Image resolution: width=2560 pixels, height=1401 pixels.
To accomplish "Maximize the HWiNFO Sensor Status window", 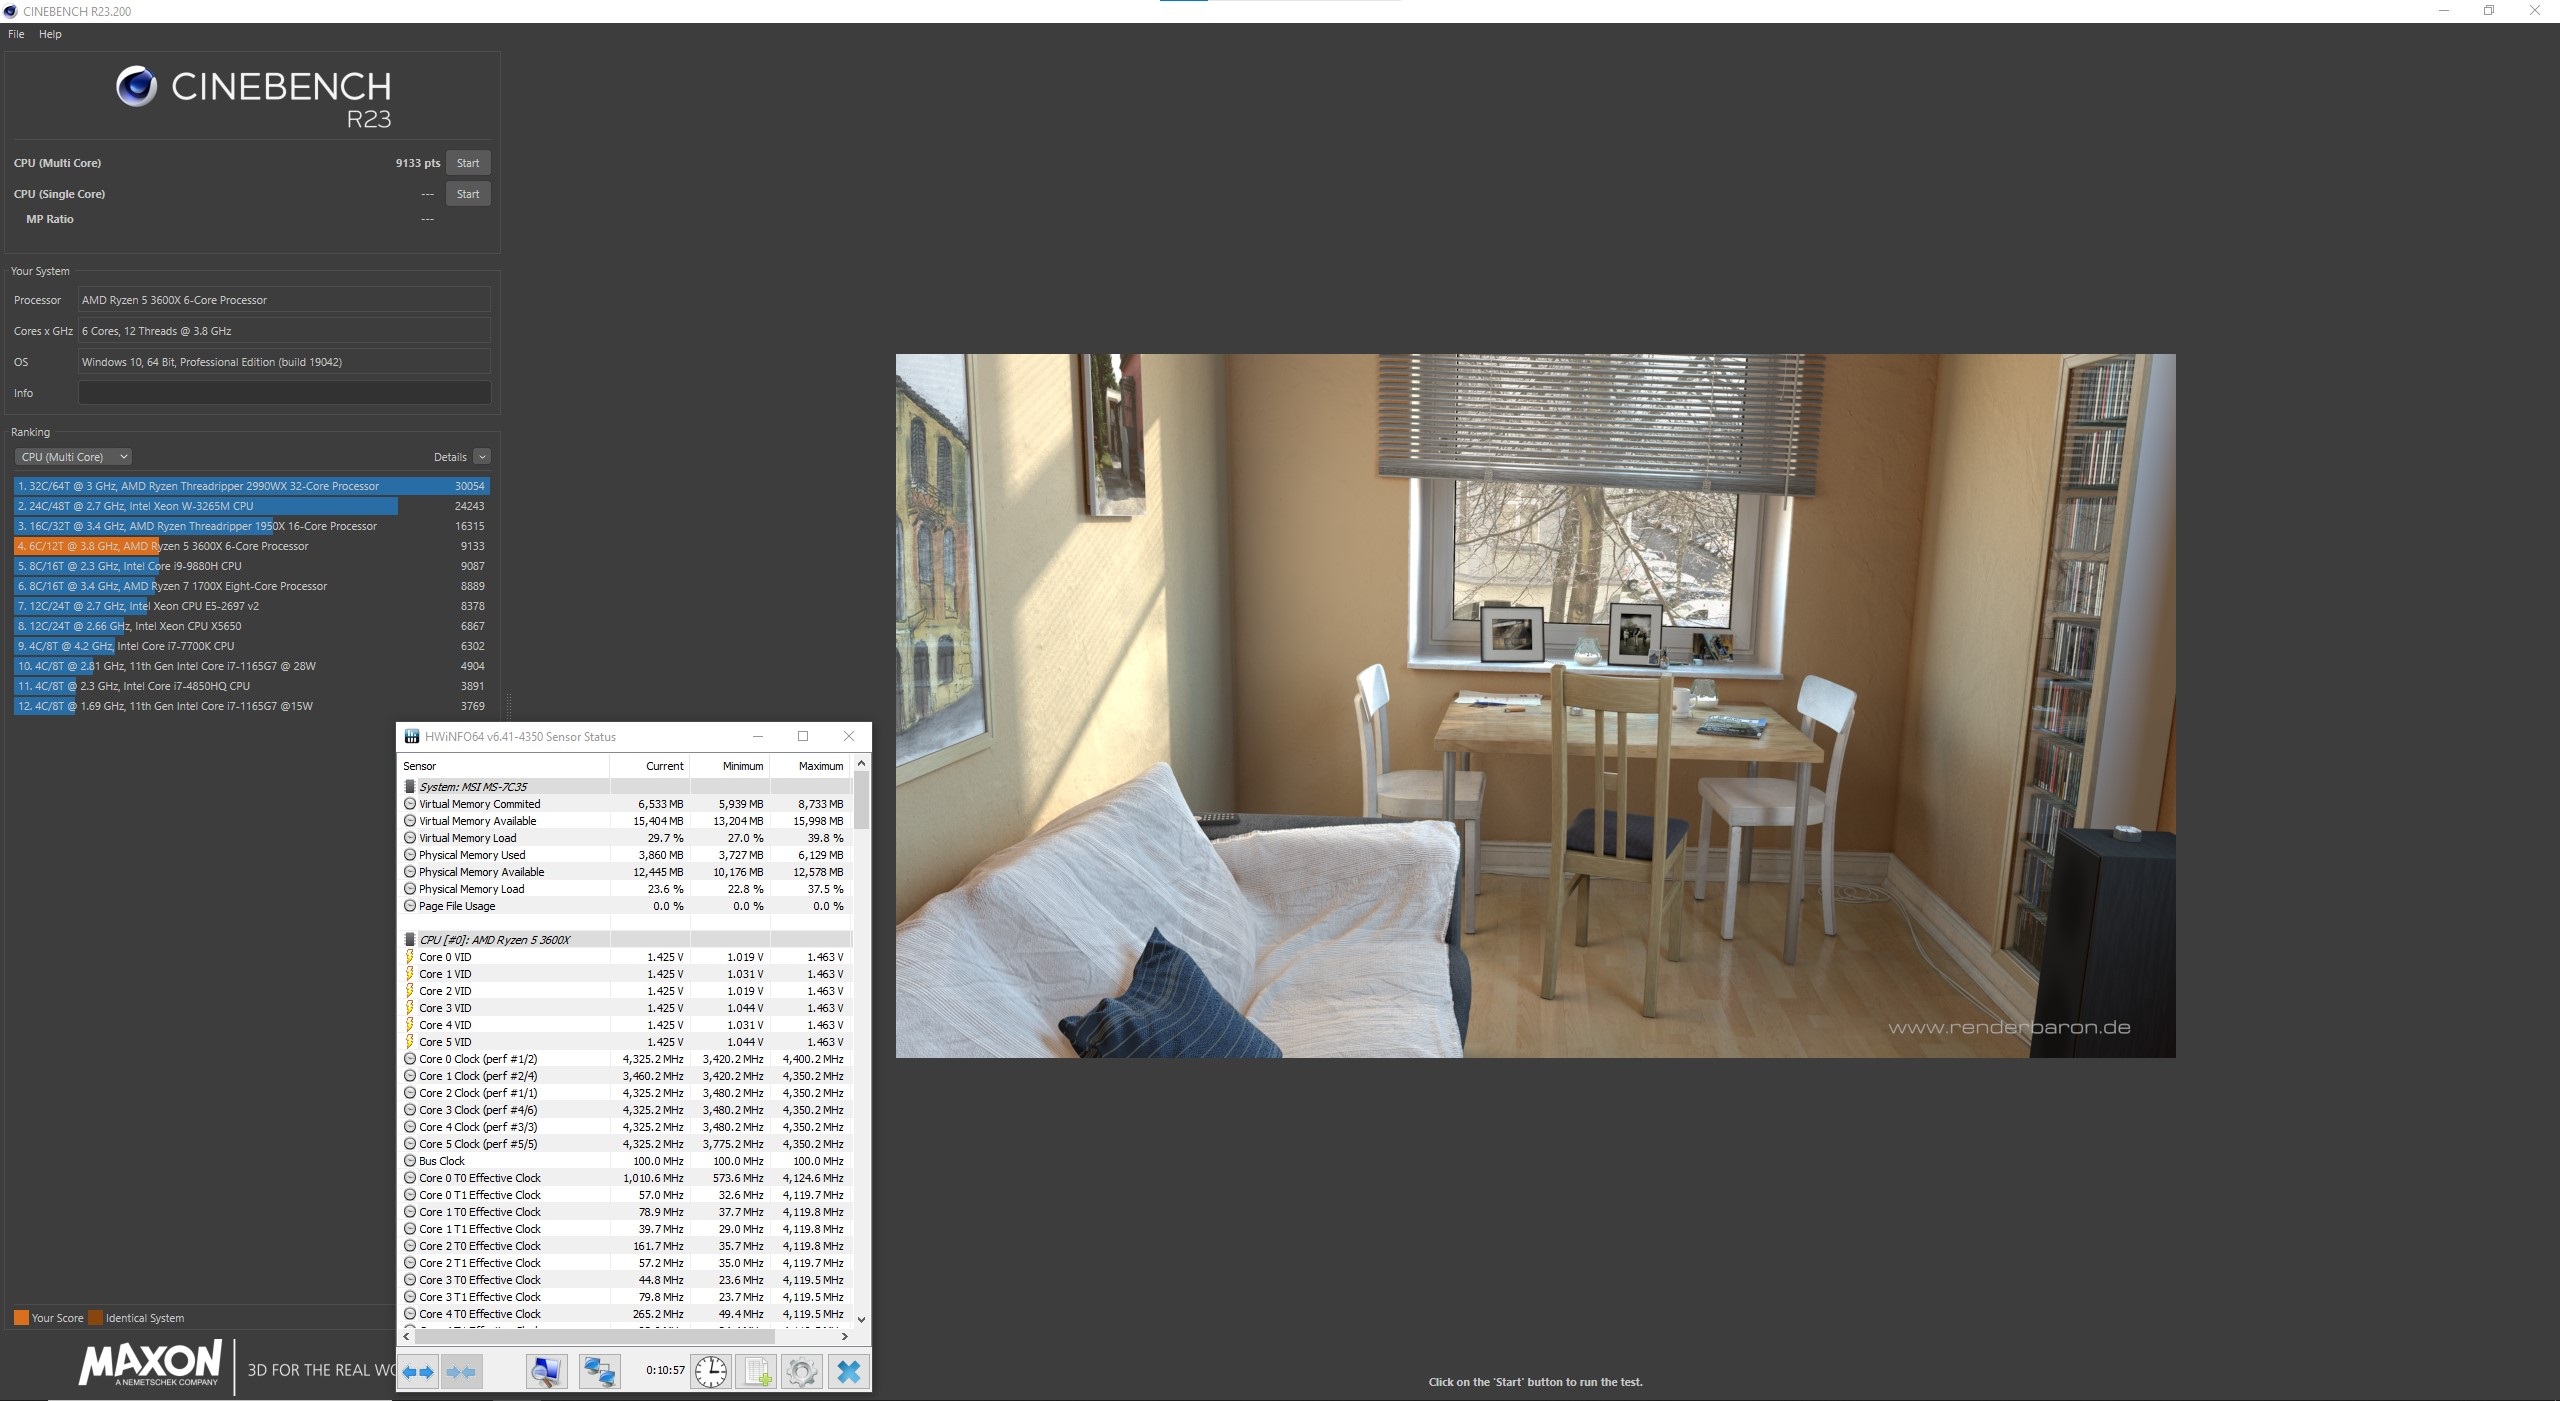I will click(x=802, y=736).
